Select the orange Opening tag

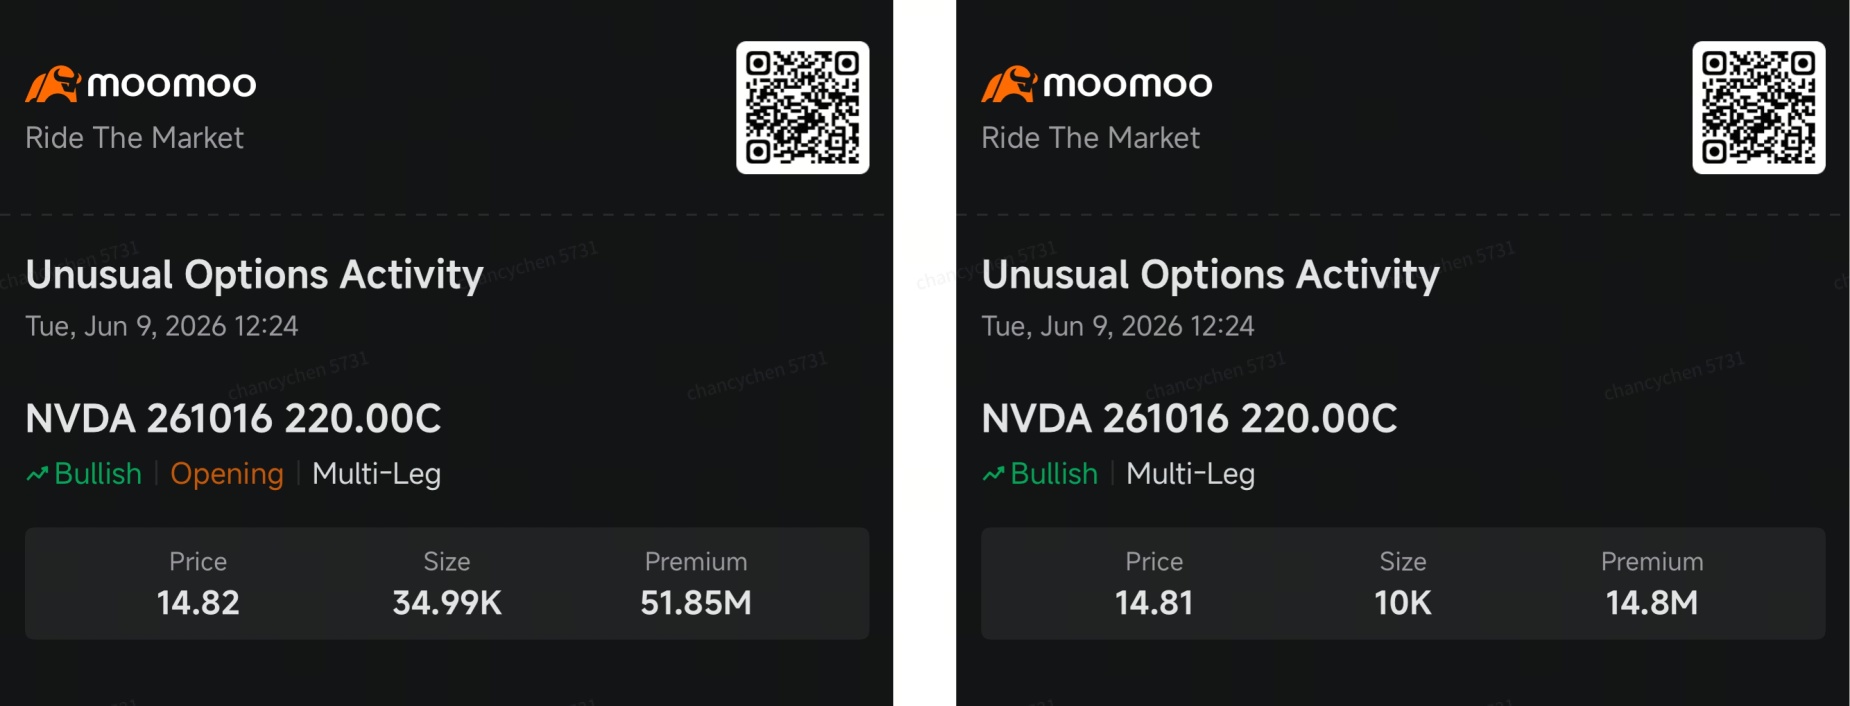(x=227, y=474)
